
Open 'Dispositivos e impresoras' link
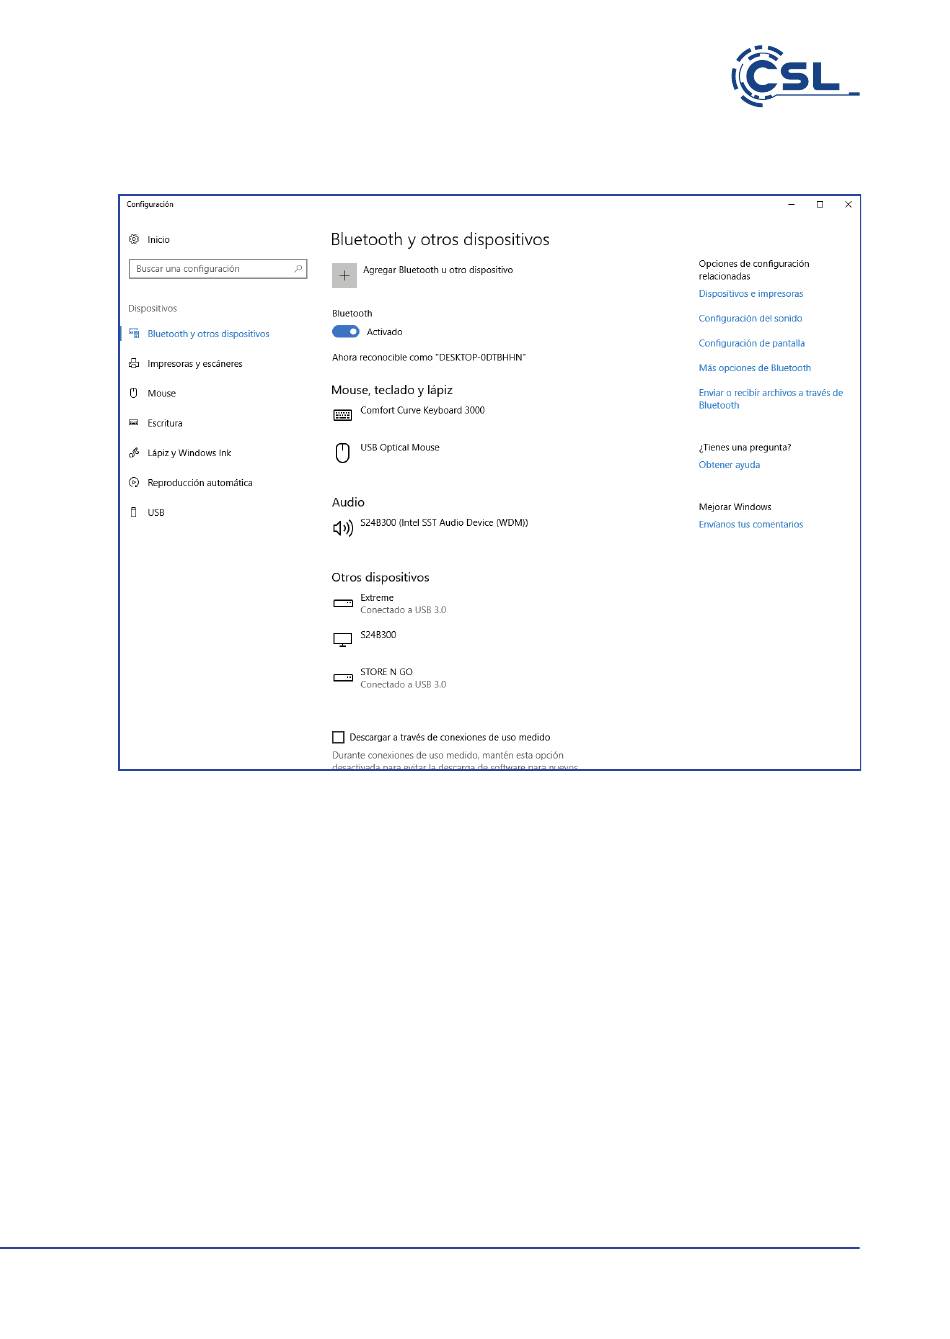point(751,294)
